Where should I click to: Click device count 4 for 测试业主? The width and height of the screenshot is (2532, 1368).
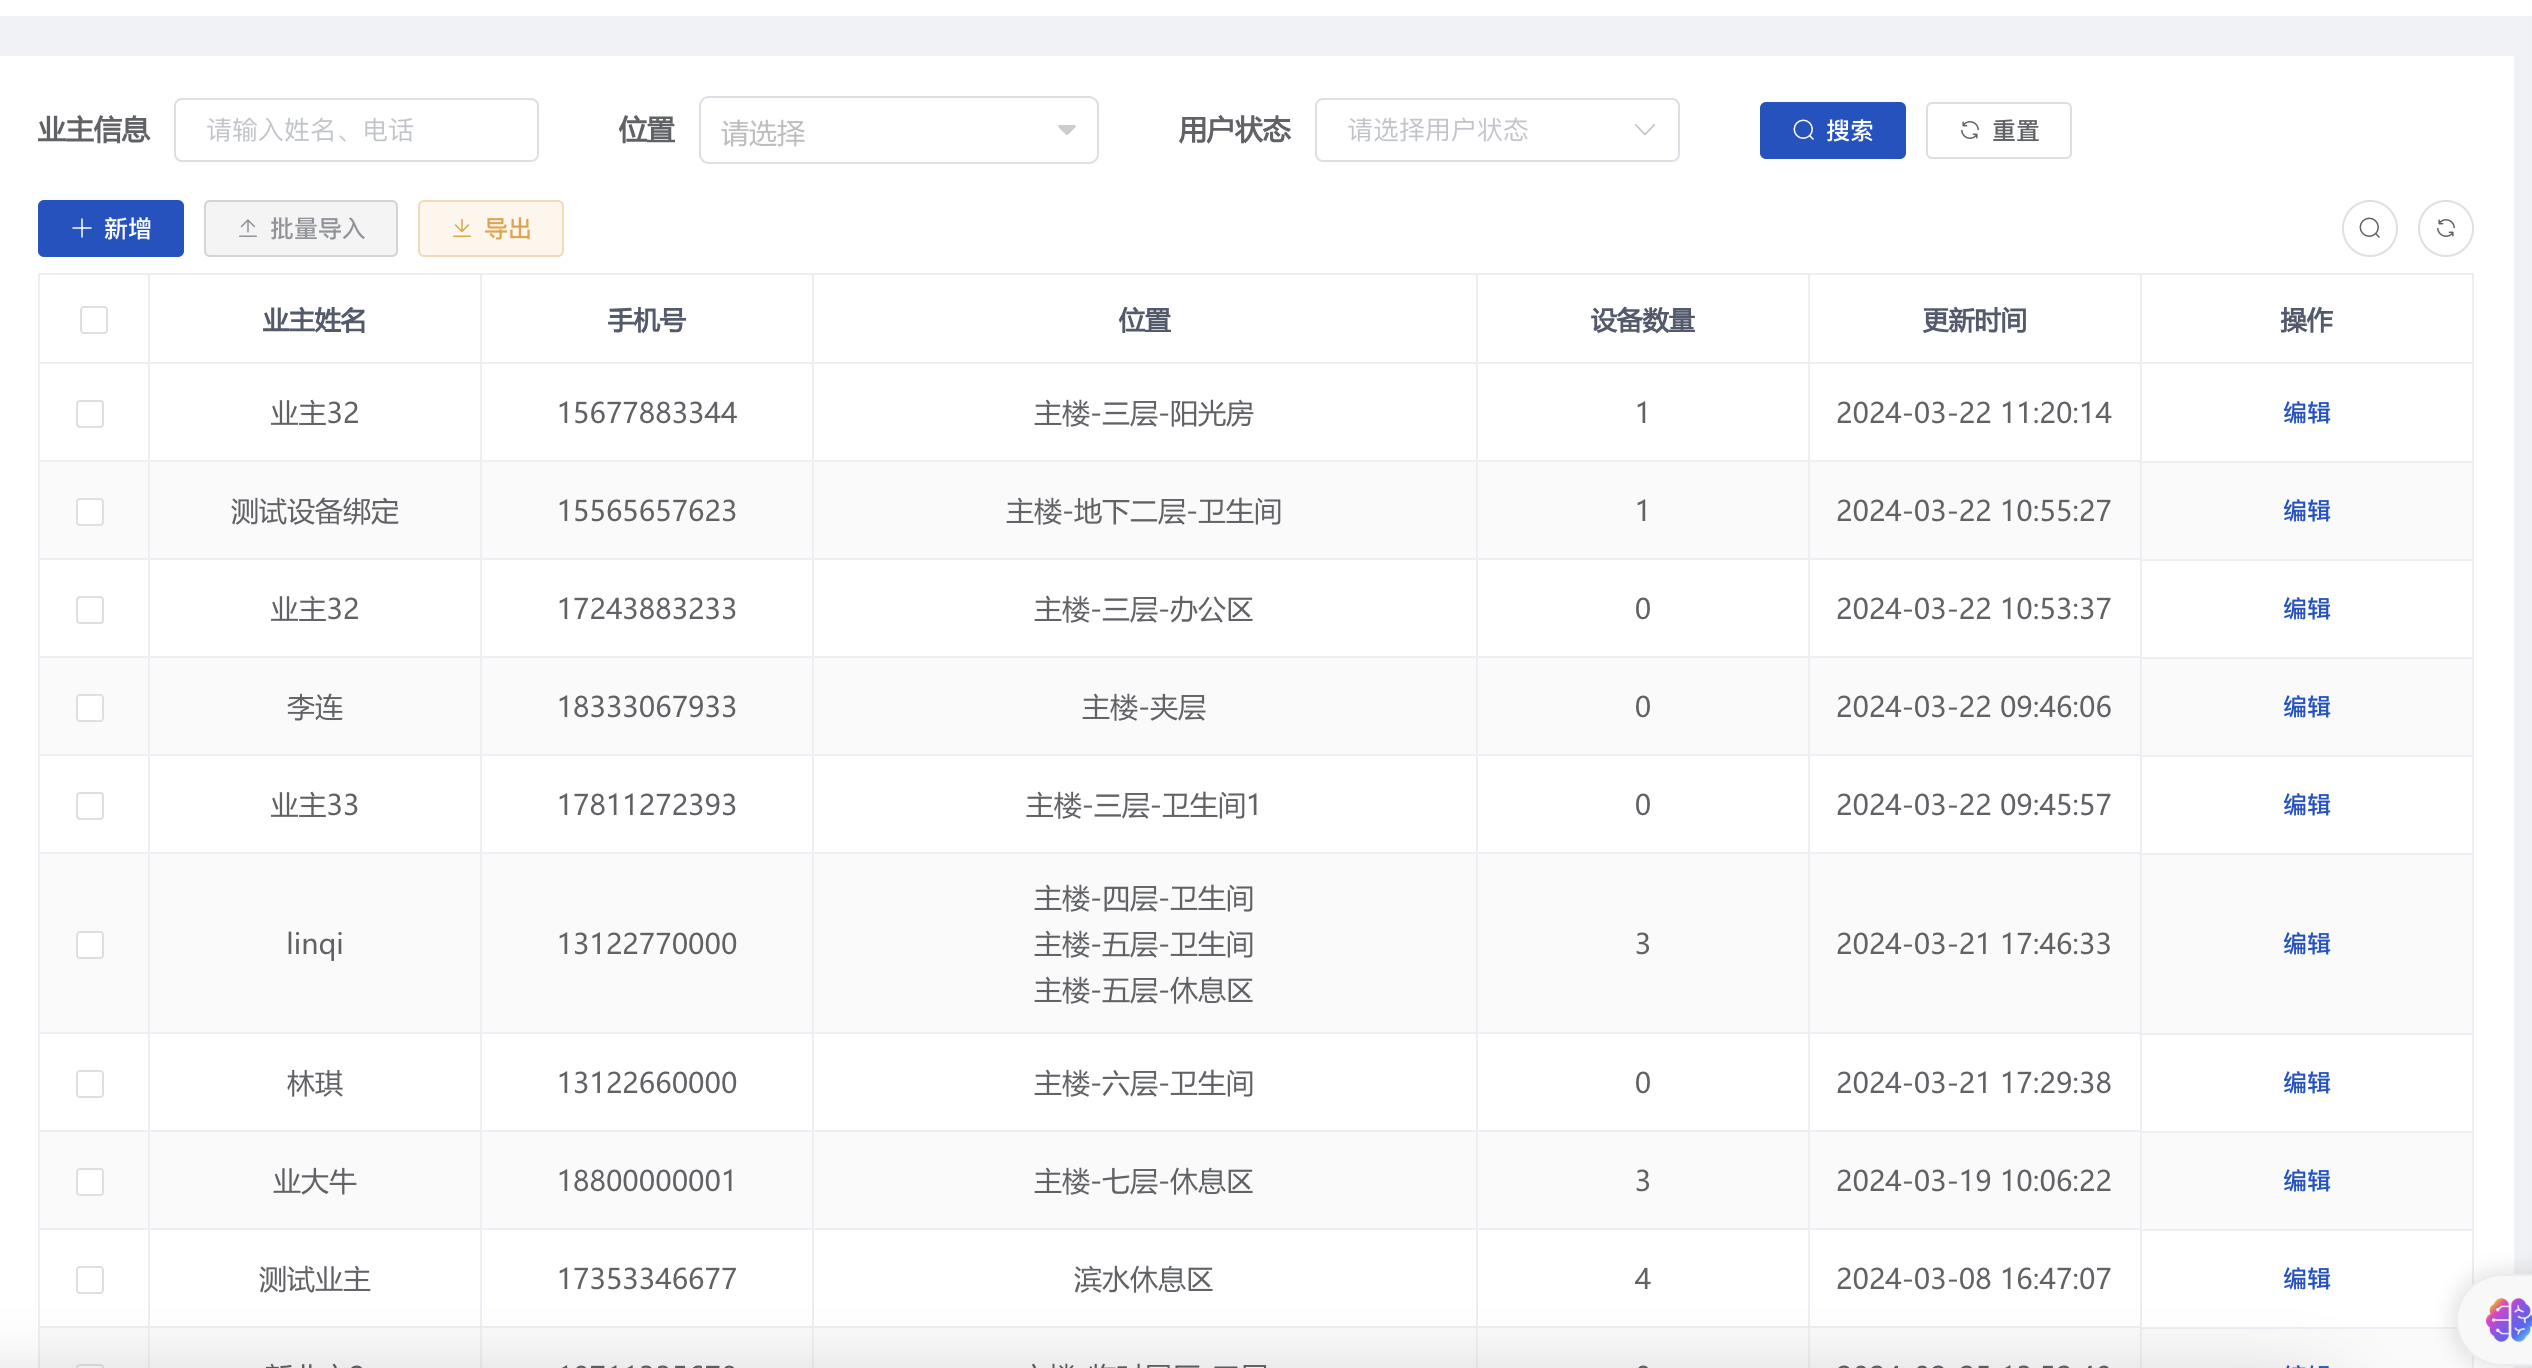coord(1642,1279)
